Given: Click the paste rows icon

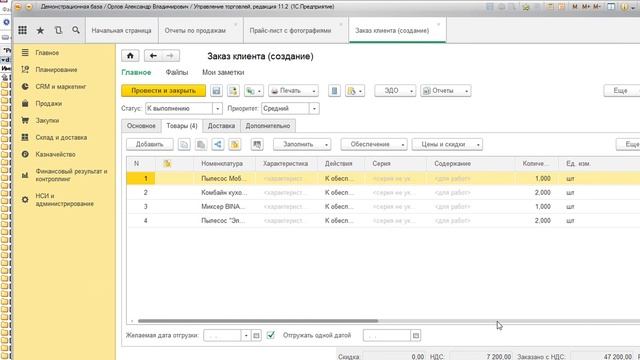Looking at the screenshot, I should coord(201,144).
